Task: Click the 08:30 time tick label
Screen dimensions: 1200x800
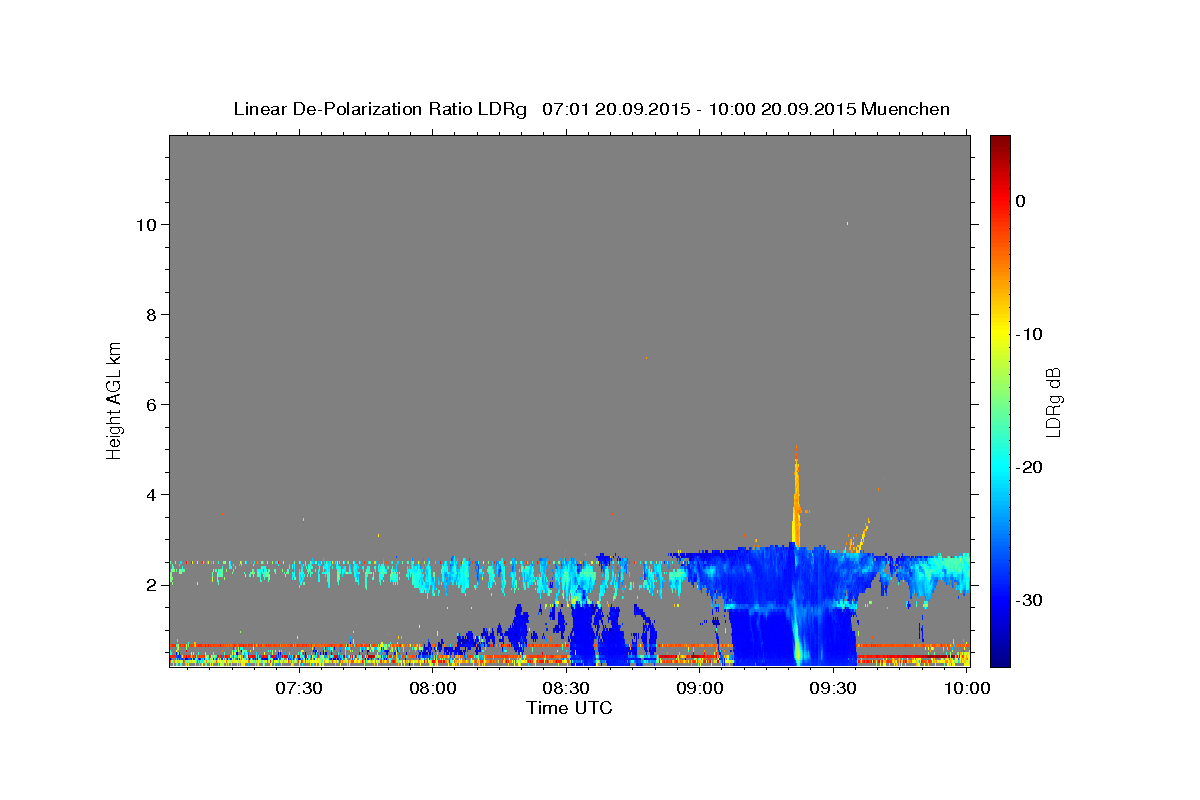Action: point(566,688)
